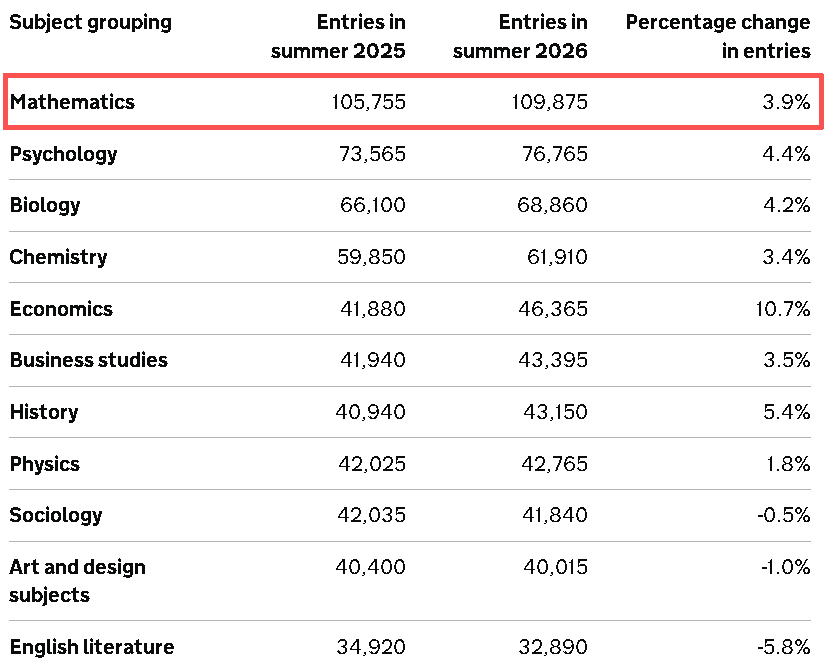This screenshot has width=824, height=671.
Task: Select the Mathematics row label
Action: coord(73,102)
